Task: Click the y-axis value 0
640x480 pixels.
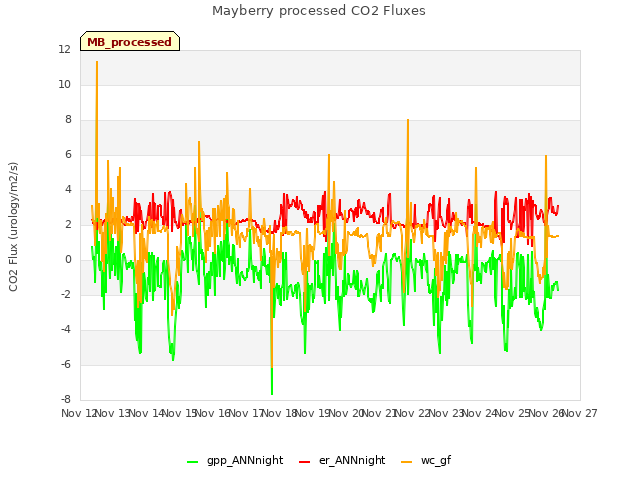Action: click(68, 260)
